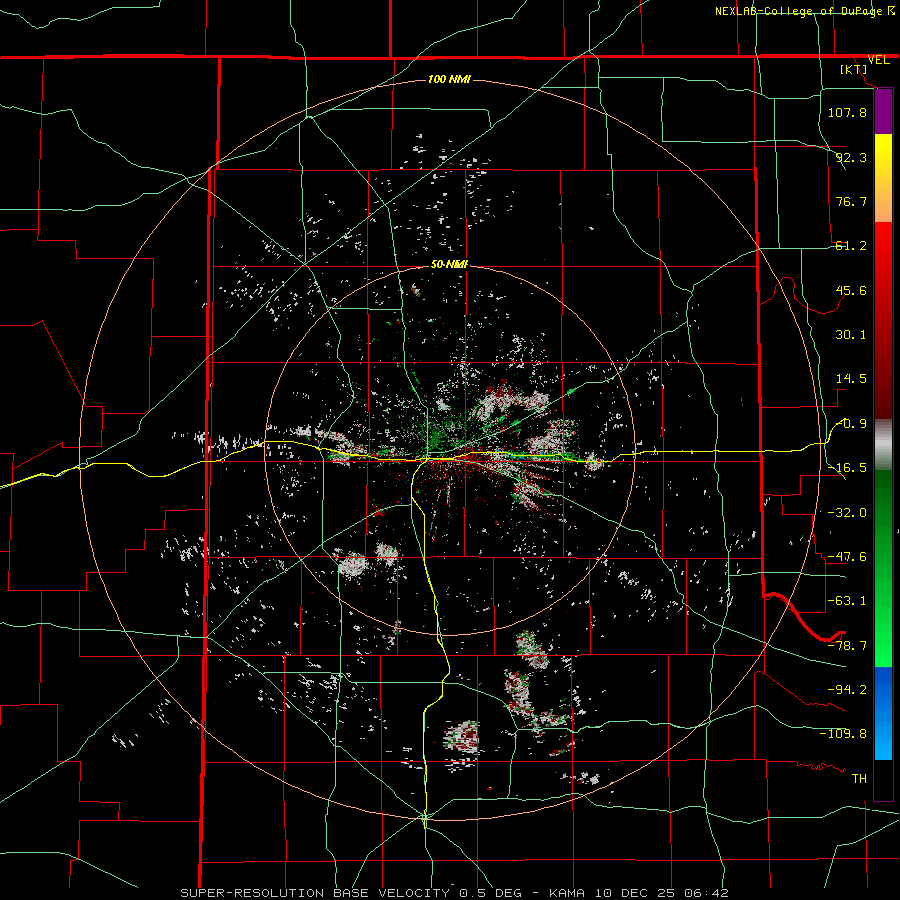Click the 14.5 velocity scale value

coord(851,379)
